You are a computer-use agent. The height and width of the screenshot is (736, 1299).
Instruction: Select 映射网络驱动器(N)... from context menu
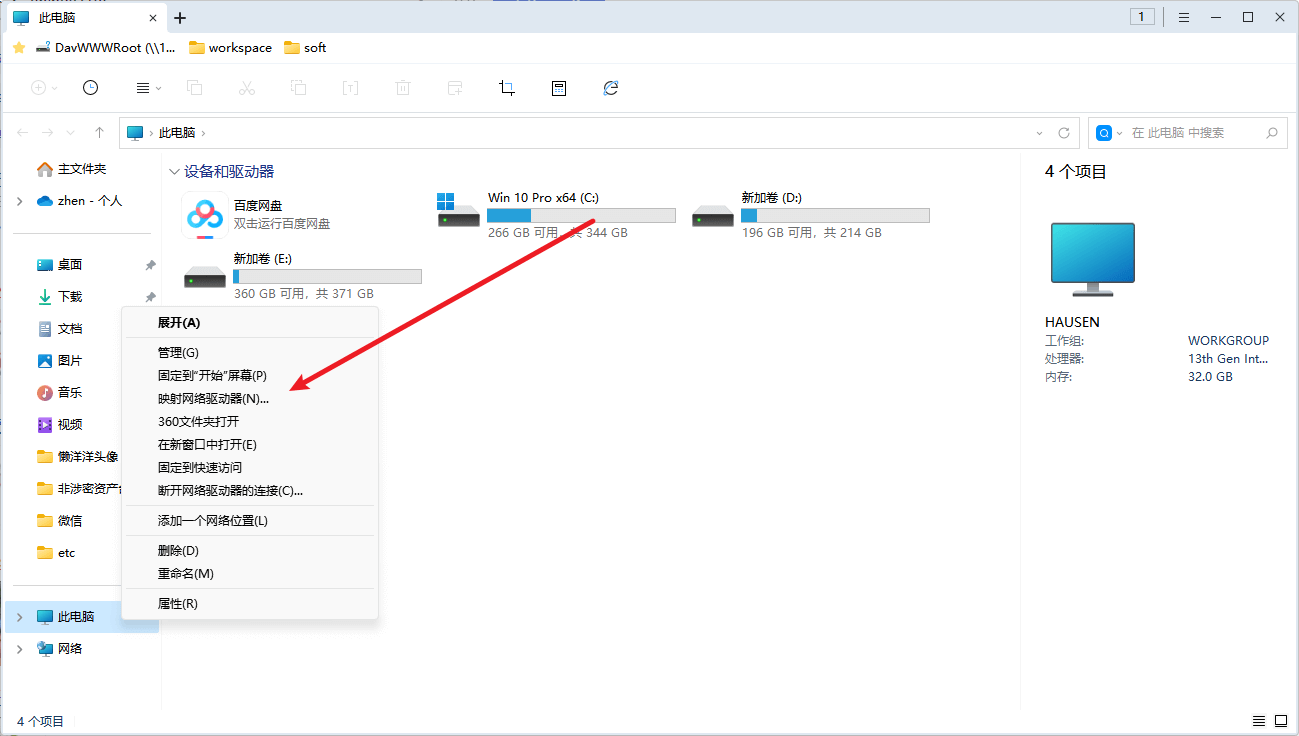tap(213, 398)
